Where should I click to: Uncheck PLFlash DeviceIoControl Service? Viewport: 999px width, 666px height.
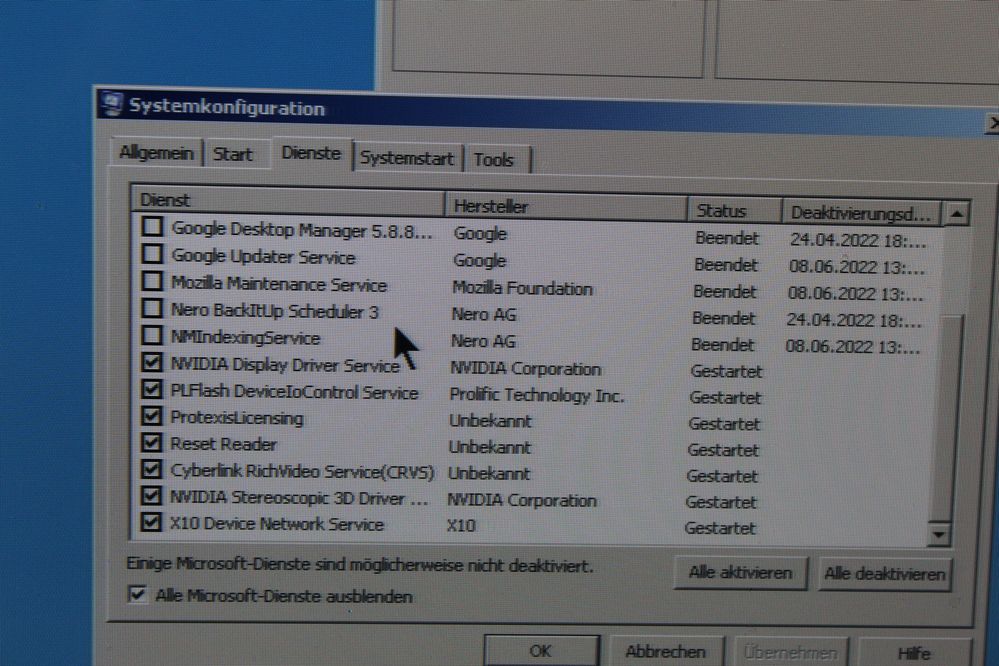tap(152, 390)
